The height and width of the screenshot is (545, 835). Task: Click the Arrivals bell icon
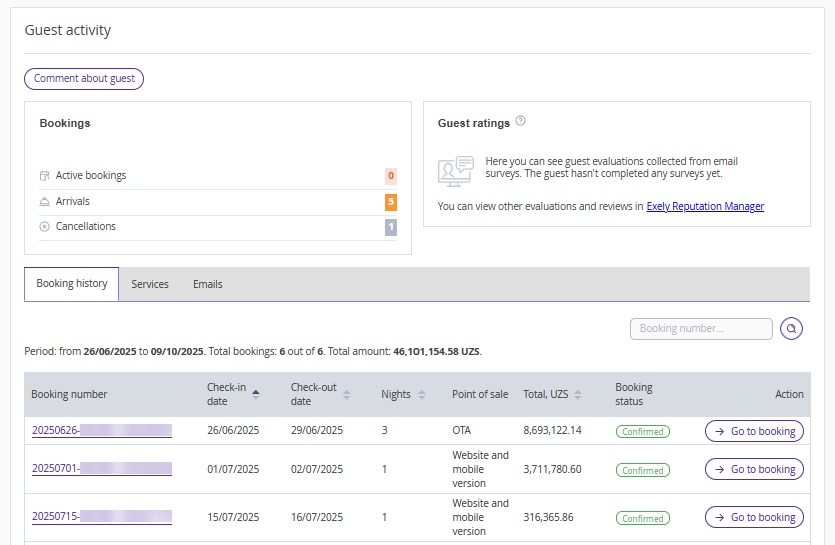coord(44,202)
